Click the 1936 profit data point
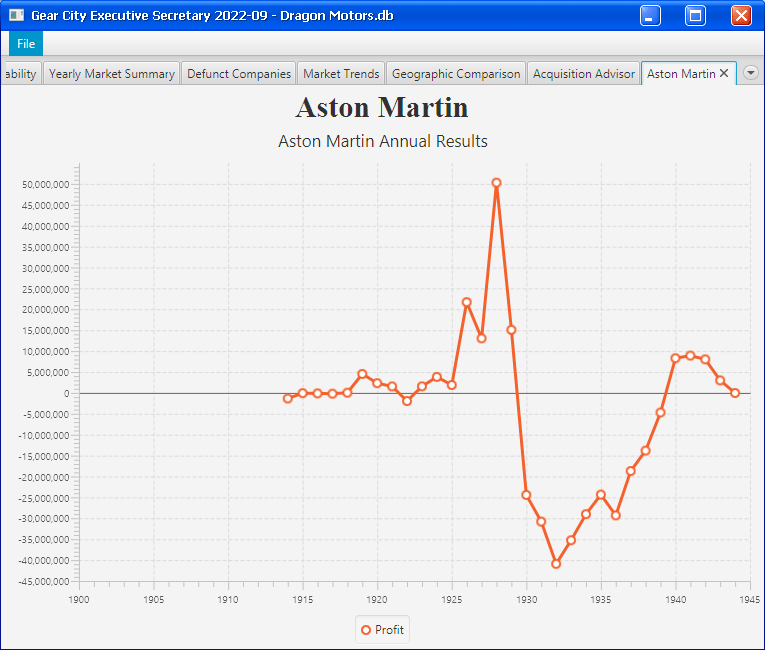765x650 pixels. click(x=616, y=515)
